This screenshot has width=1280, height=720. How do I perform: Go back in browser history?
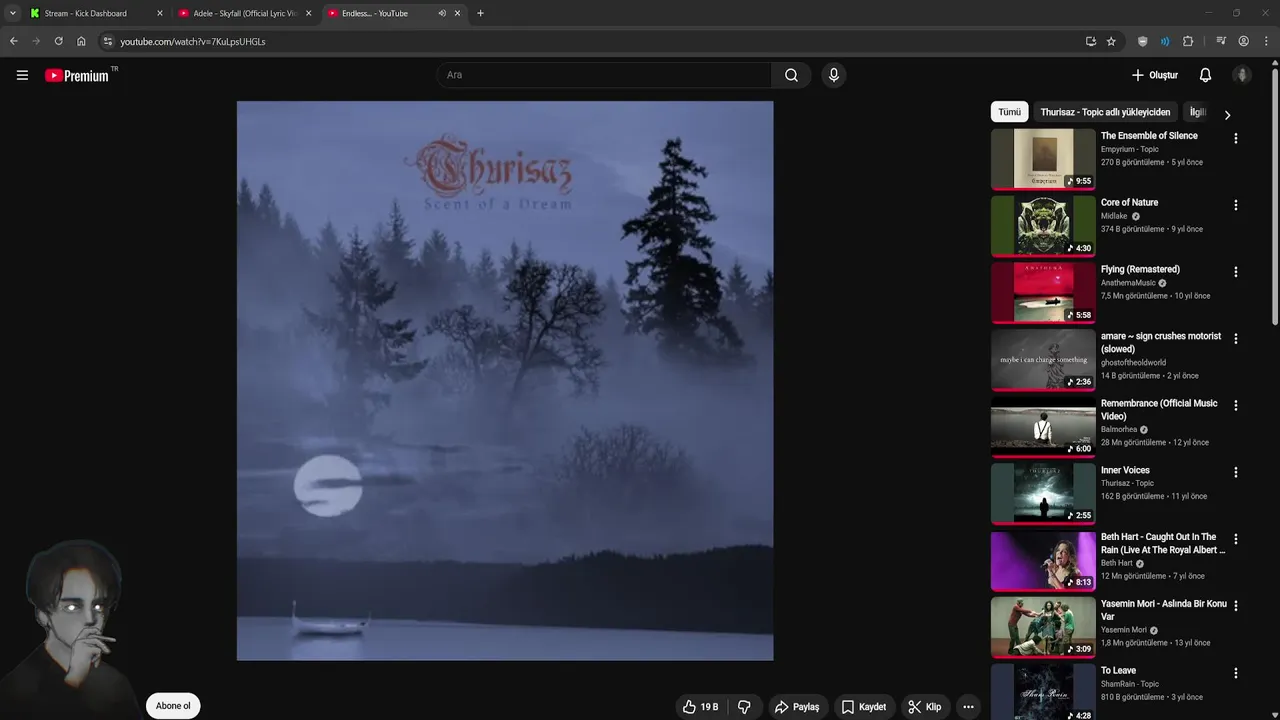(x=13, y=41)
